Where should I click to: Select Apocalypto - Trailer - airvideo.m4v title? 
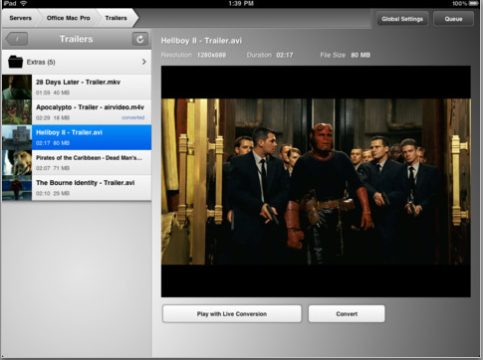pos(90,107)
